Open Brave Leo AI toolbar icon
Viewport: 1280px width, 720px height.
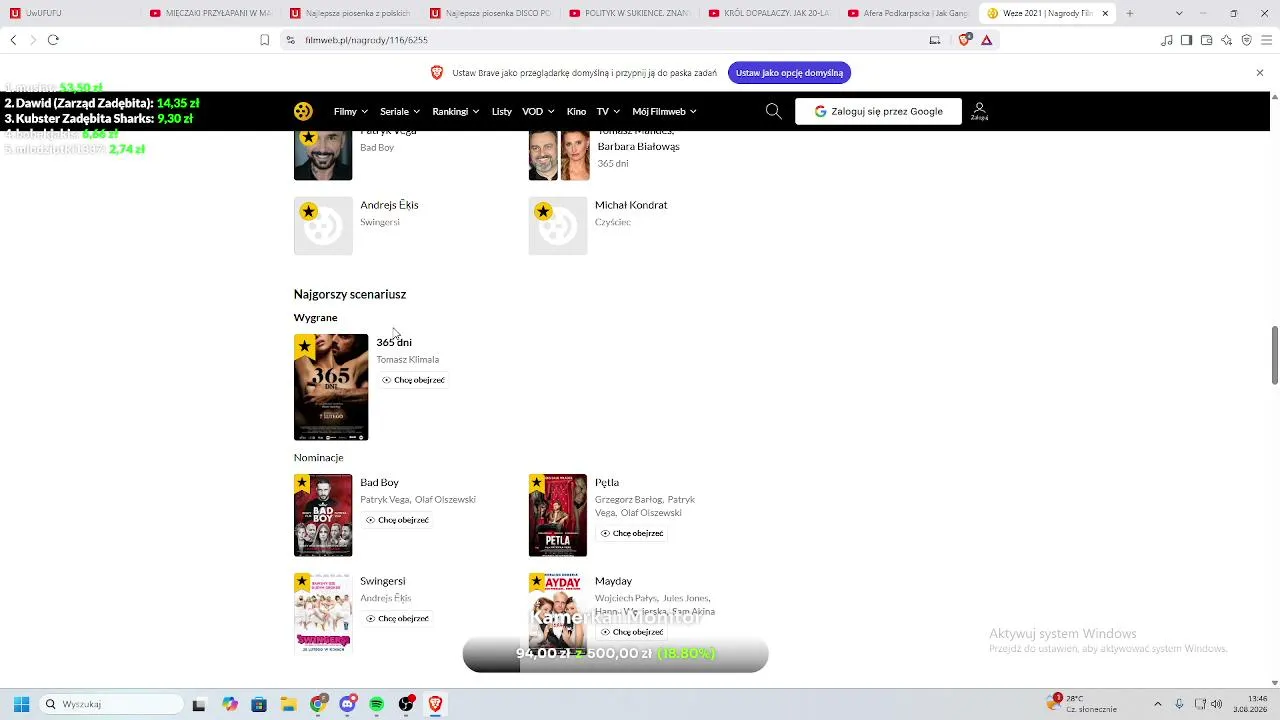point(1226,40)
